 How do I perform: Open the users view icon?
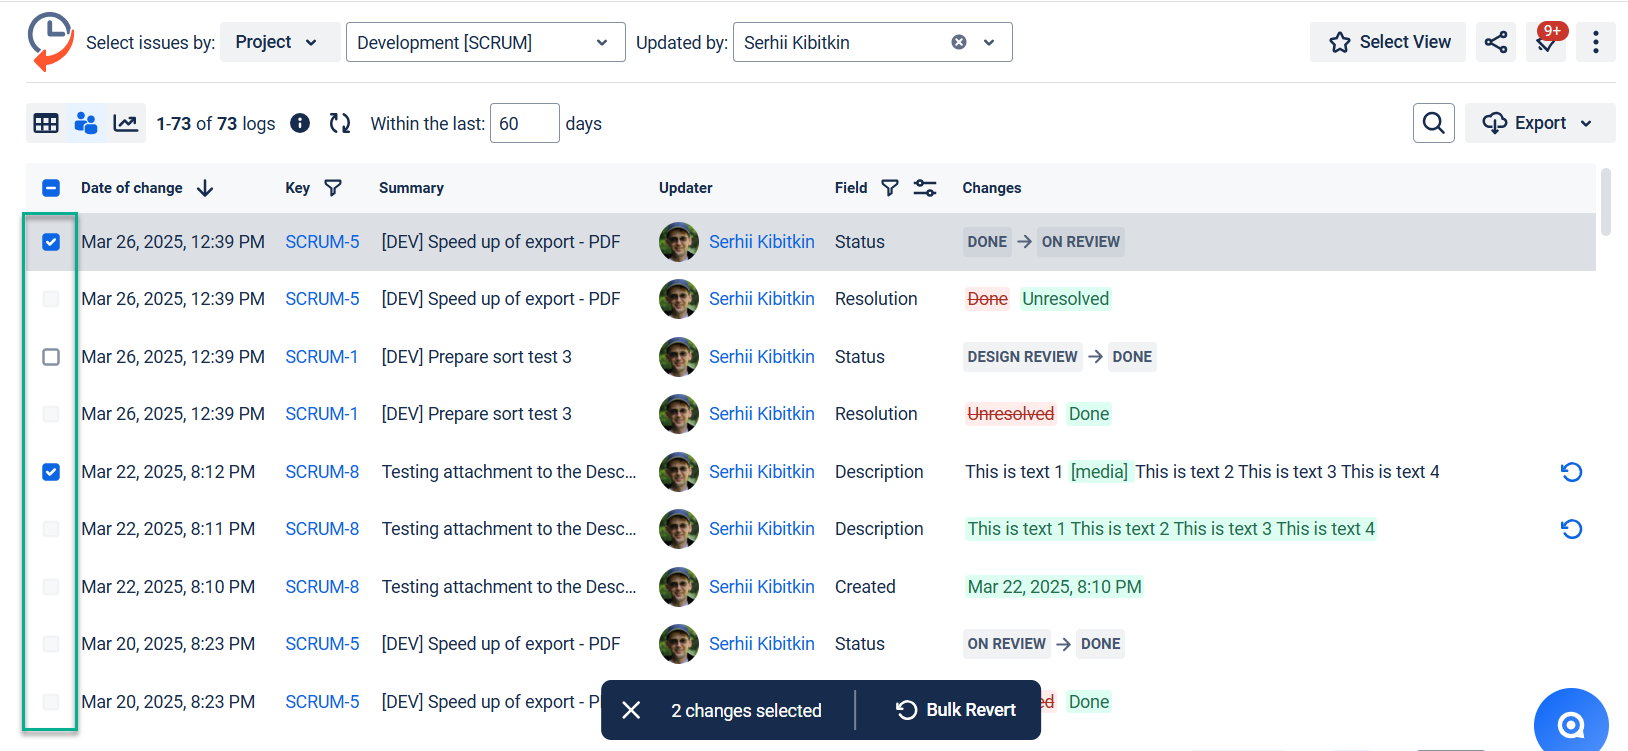pyautogui.click(x=86, y=123)
